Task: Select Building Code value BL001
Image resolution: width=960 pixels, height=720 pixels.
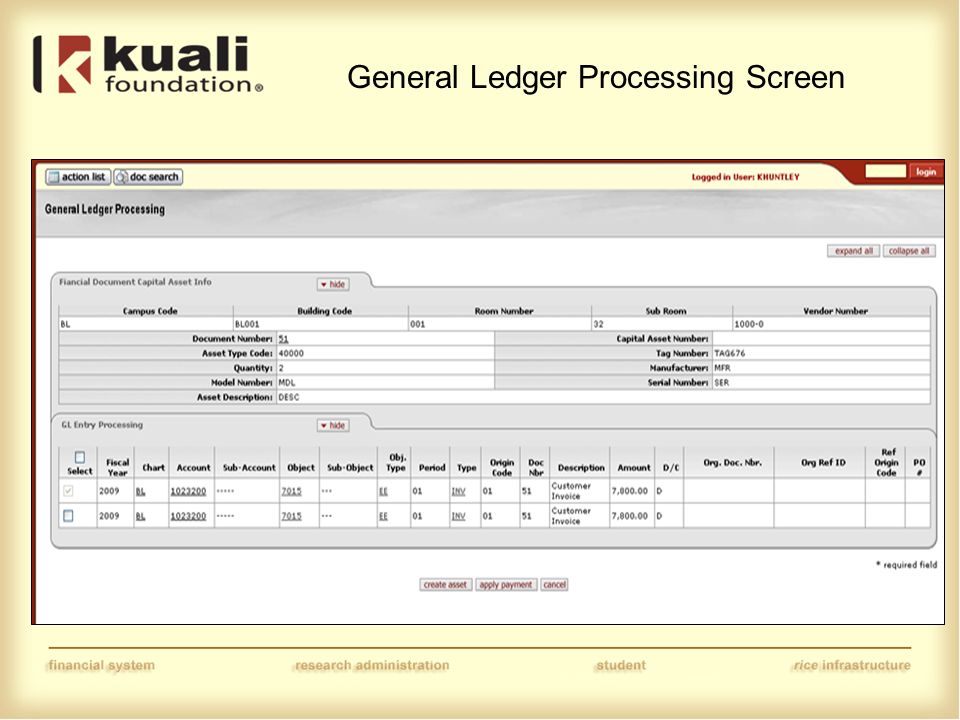Action: (247, 324)
